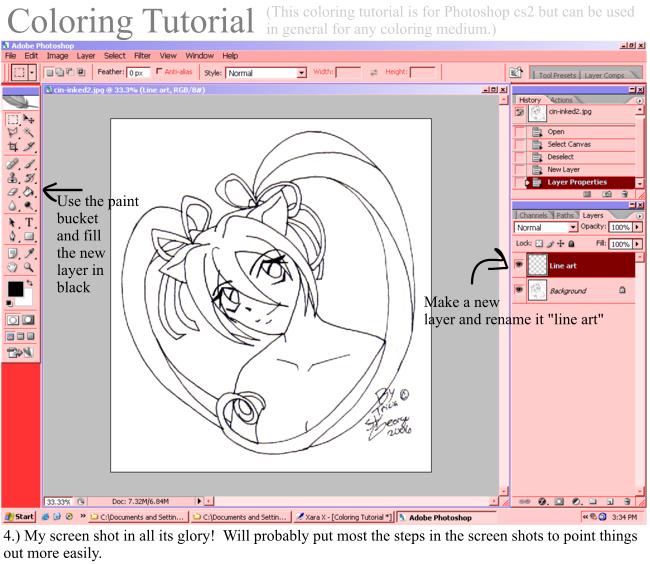Switch to Quick Mask mode
This screenshot has width=650, height=564.
point(29,320)
